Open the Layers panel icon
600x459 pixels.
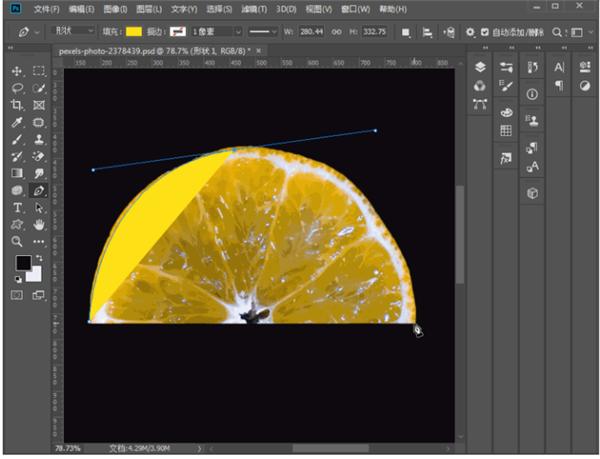click(480, 67)
